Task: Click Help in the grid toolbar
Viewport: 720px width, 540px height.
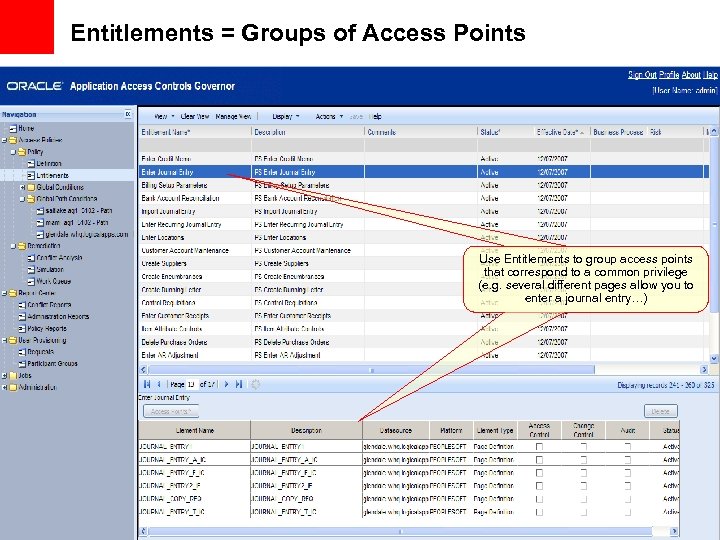Action: [375, 117]
